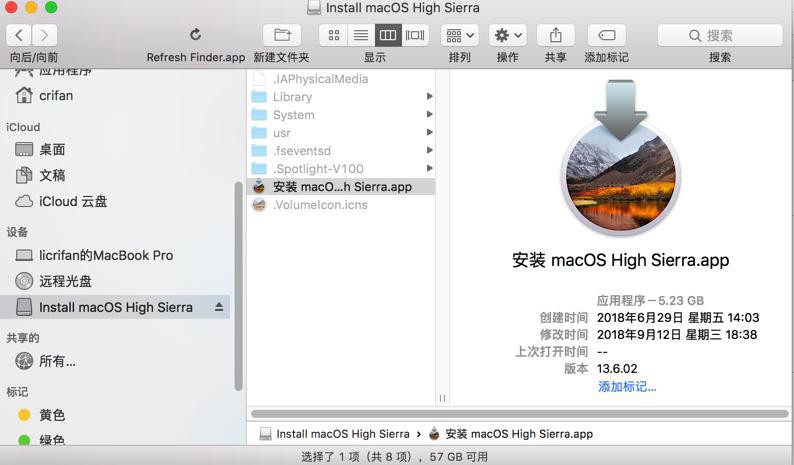The height and width of the screenshot is (465, 794).
Task: Click the desktop icon beside 桌面
Action: [x=24, y=149]
